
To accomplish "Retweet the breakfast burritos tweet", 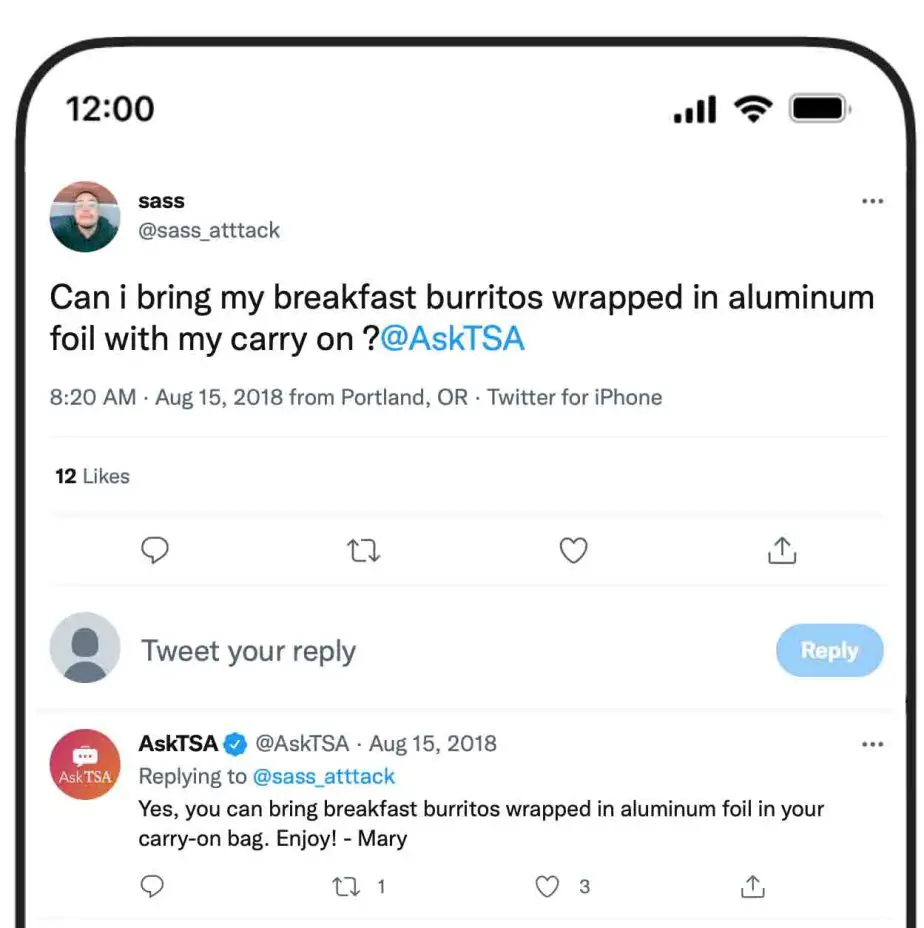I will (363, 550).
